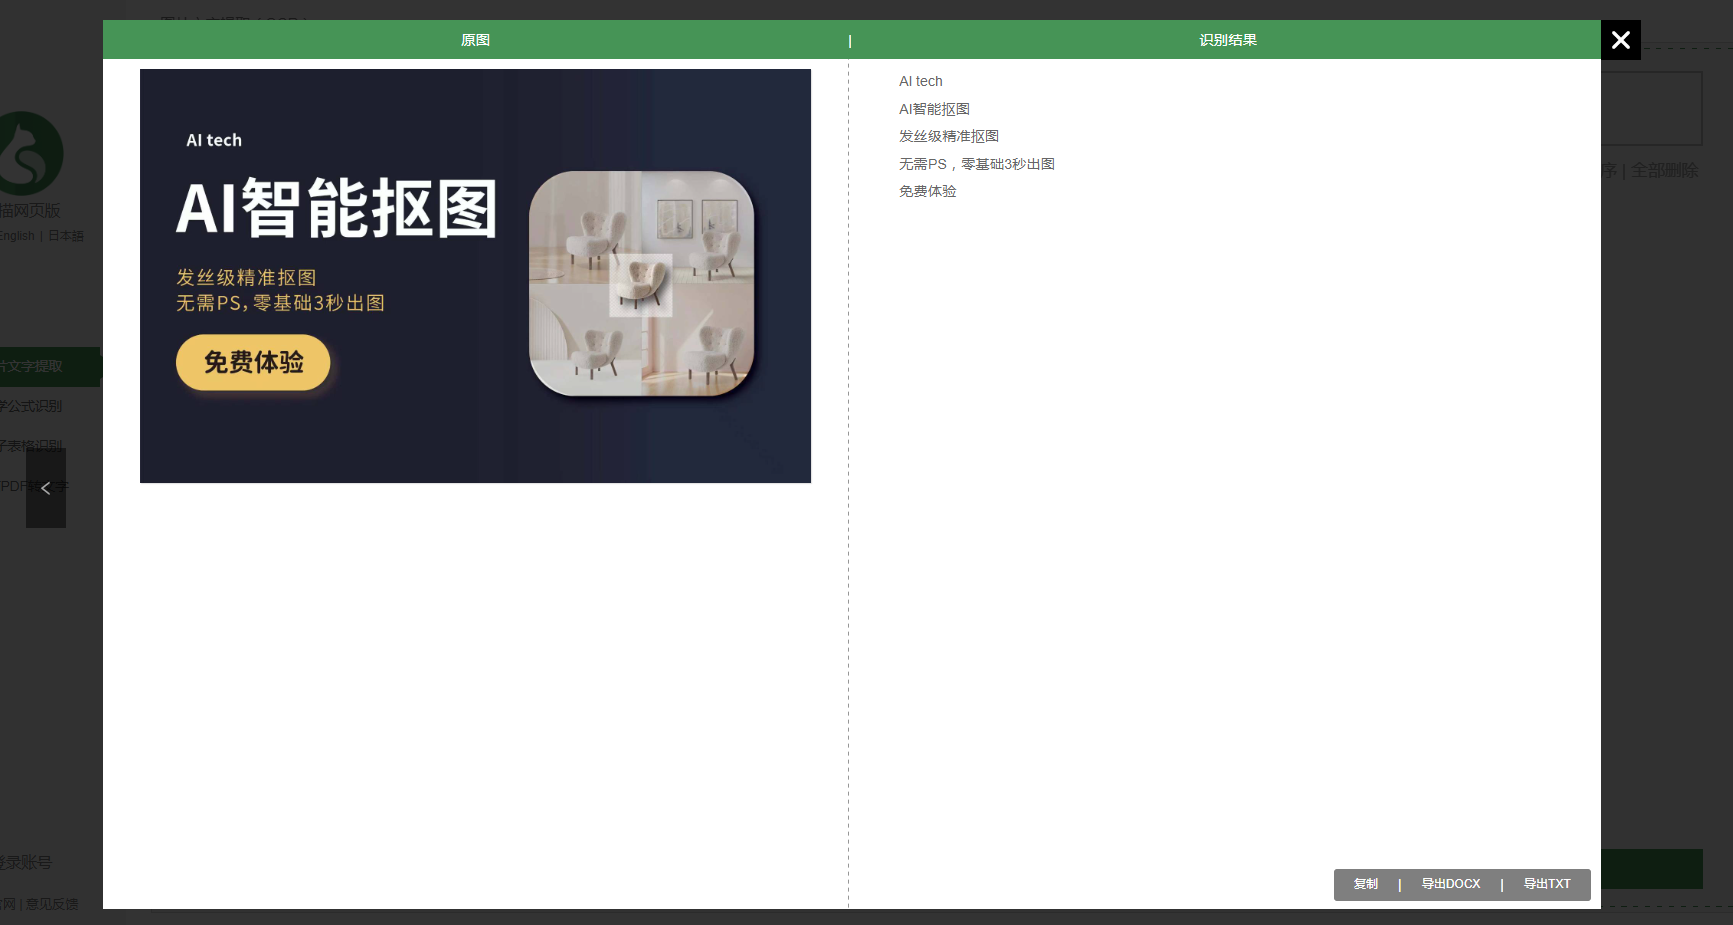Export result using 导出DOCX
Screen dimensions: 1733x925
click(1451, 884)
